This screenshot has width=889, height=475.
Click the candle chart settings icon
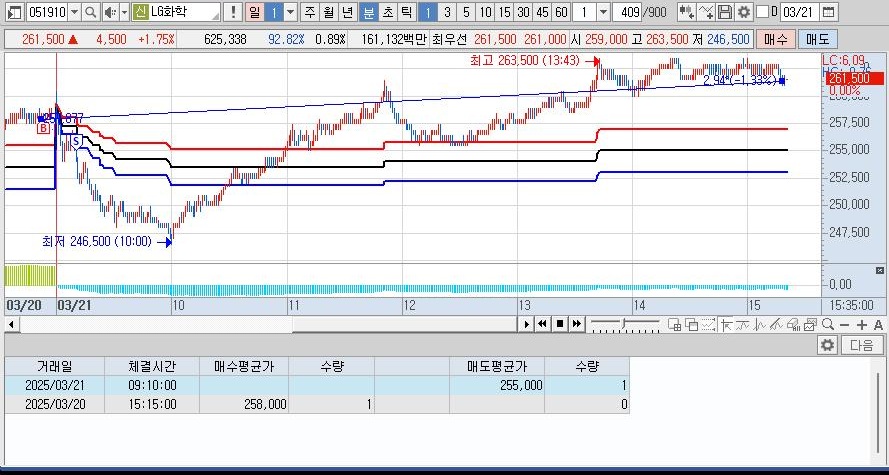point(687,12)
